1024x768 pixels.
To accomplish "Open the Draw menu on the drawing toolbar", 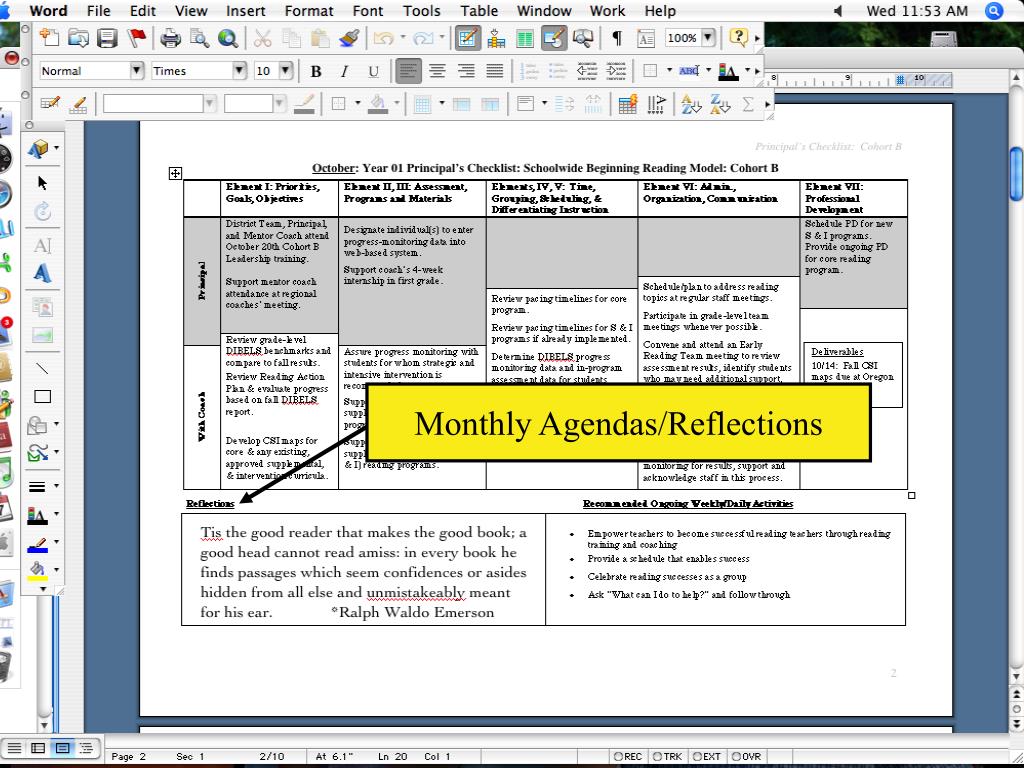I will pyautogui.click(x=43, y=148).
